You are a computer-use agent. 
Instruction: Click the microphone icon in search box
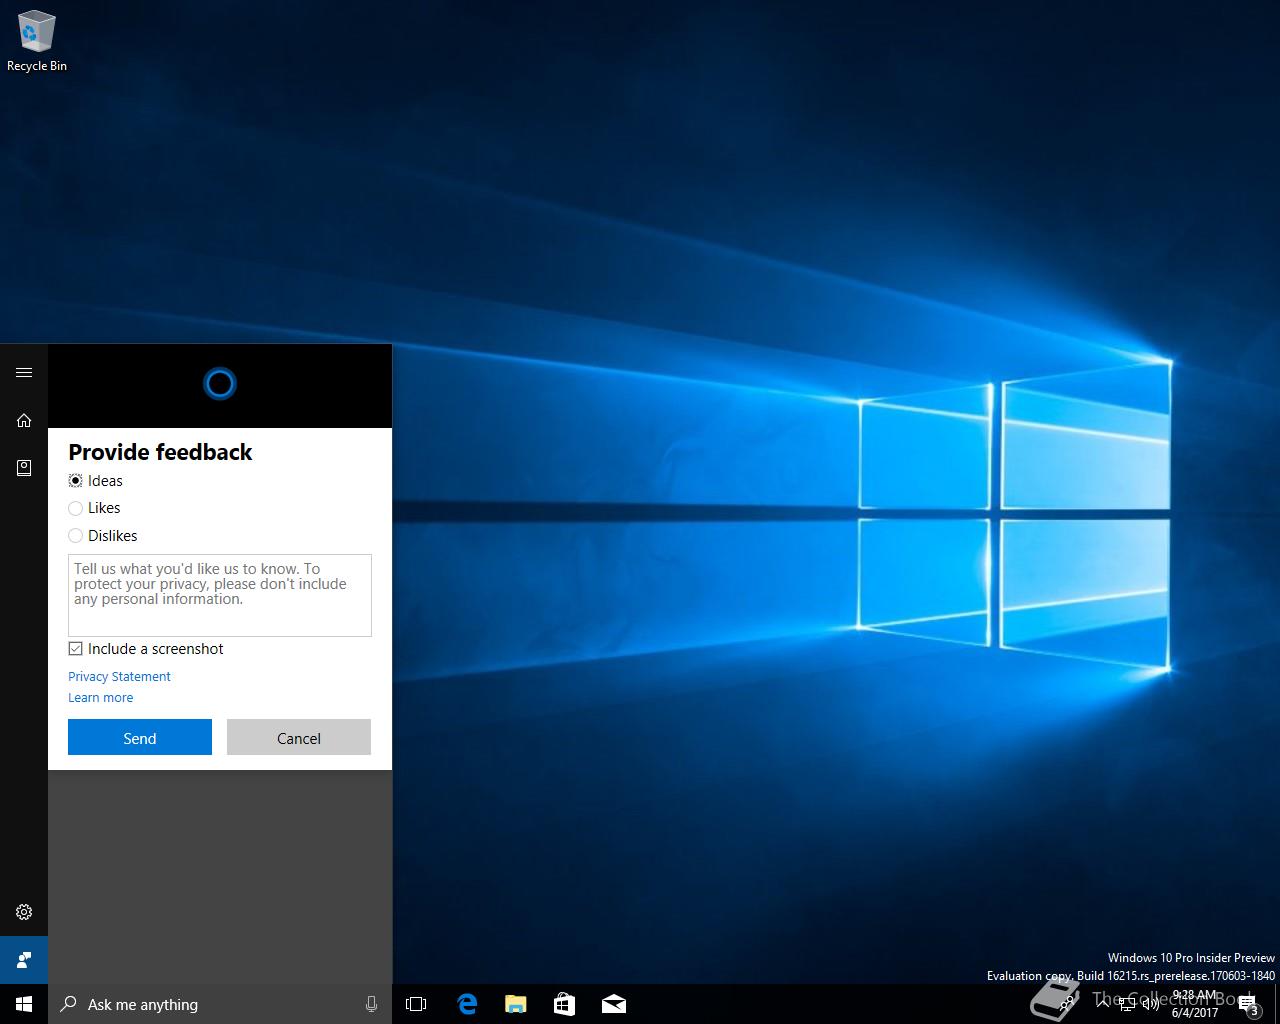coord(371,1004)
